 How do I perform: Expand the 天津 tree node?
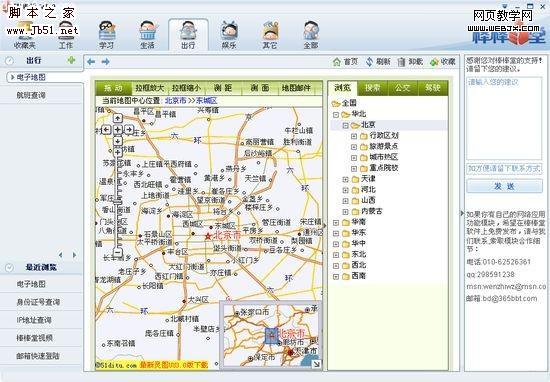pyautogui.click(x=346, y=179)
